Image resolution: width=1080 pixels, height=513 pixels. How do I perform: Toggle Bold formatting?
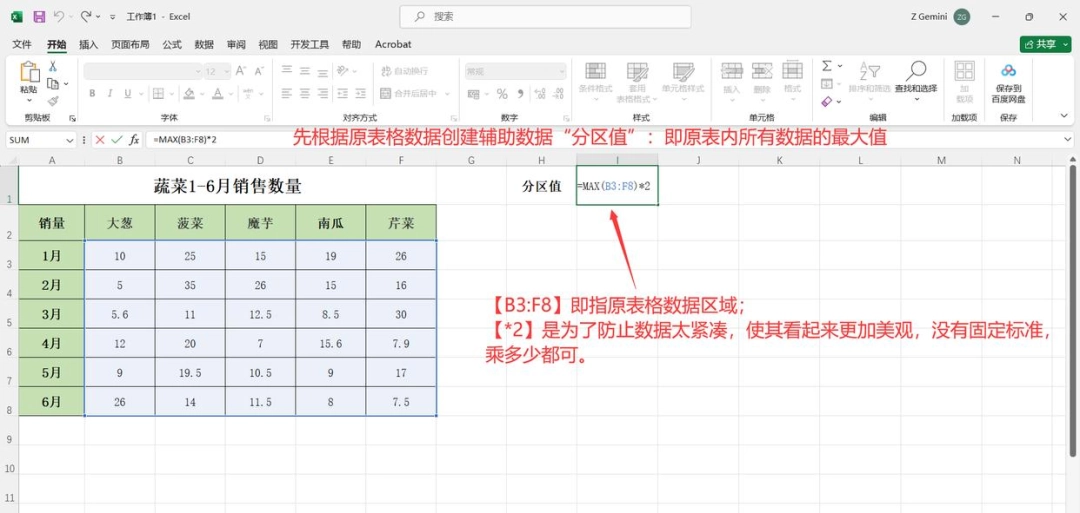click(x=92, y=94)
